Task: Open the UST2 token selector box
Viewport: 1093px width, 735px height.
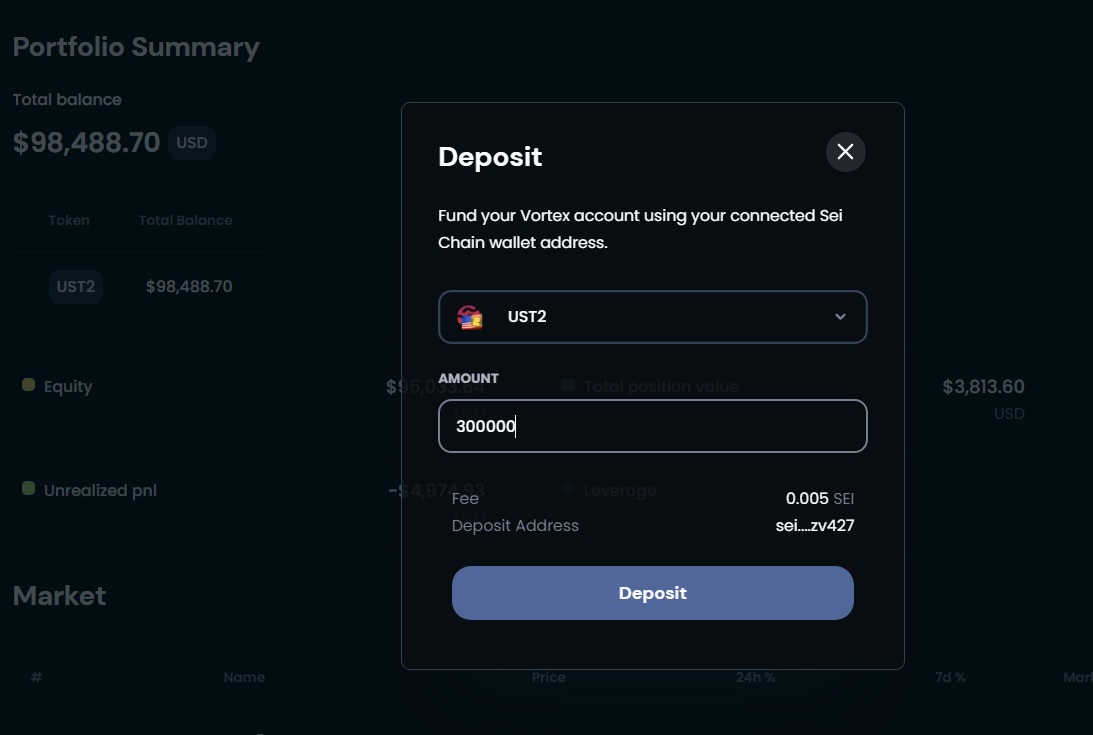Action: click(652, 317)
